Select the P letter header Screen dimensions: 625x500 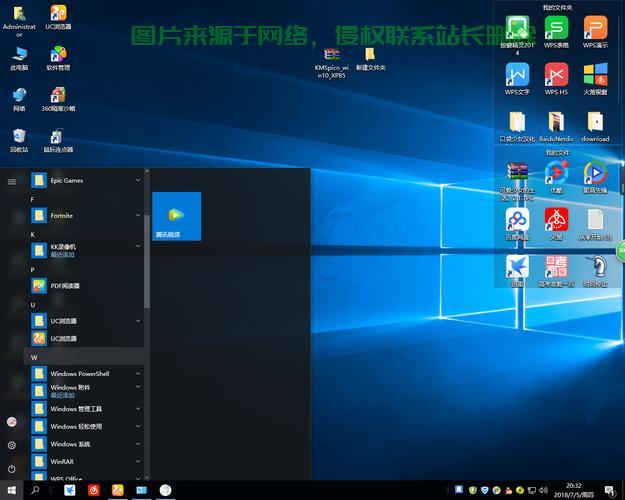(33, 270)
